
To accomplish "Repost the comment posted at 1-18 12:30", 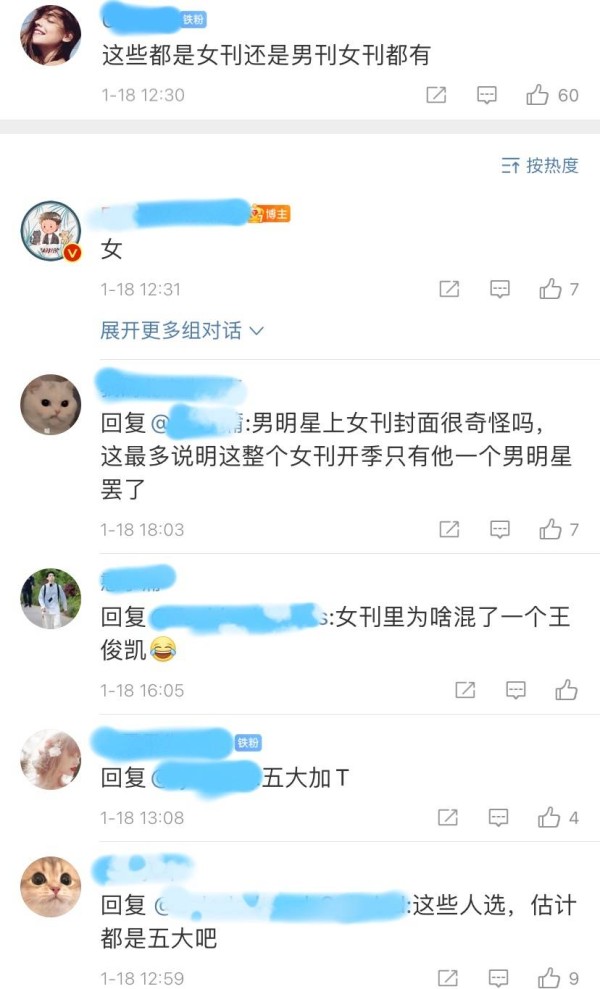I will point(437,95).
